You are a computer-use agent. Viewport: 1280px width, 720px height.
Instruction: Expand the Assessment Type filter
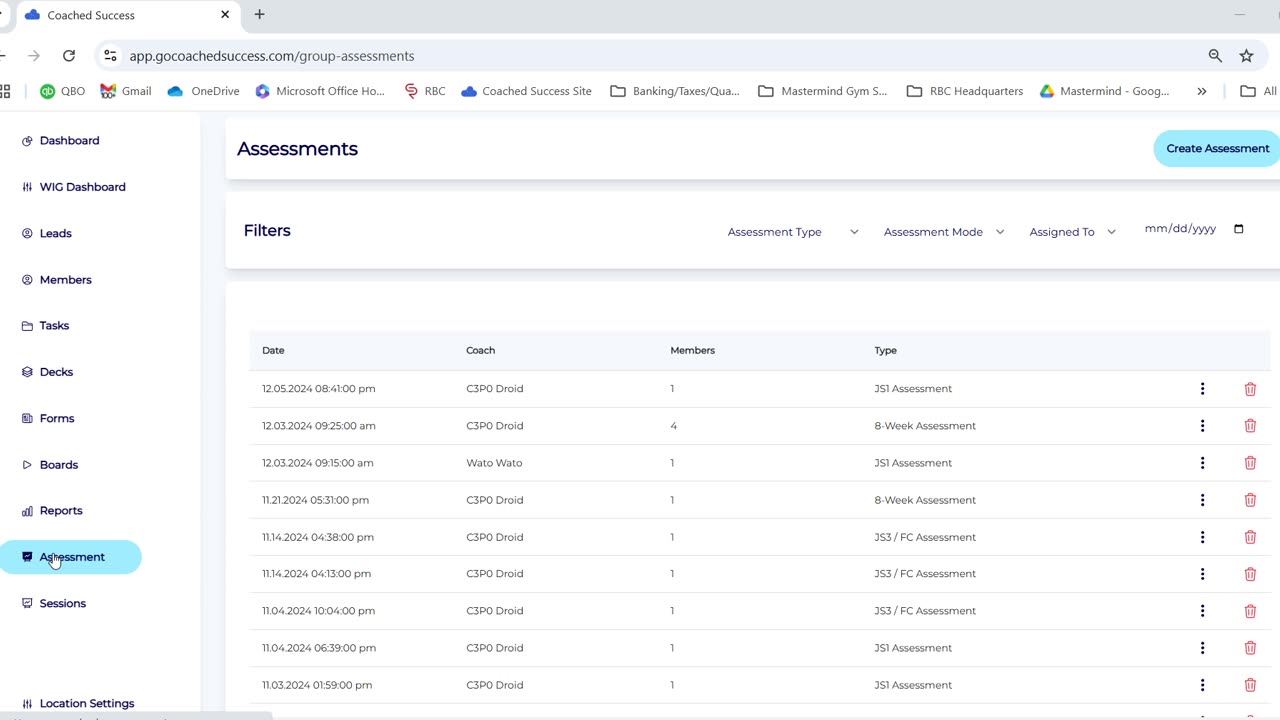pyautogui.click(x=793, y=232)
